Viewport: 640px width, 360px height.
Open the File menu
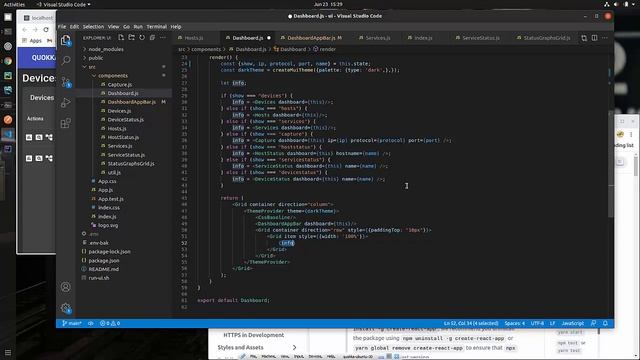(62, 27)
